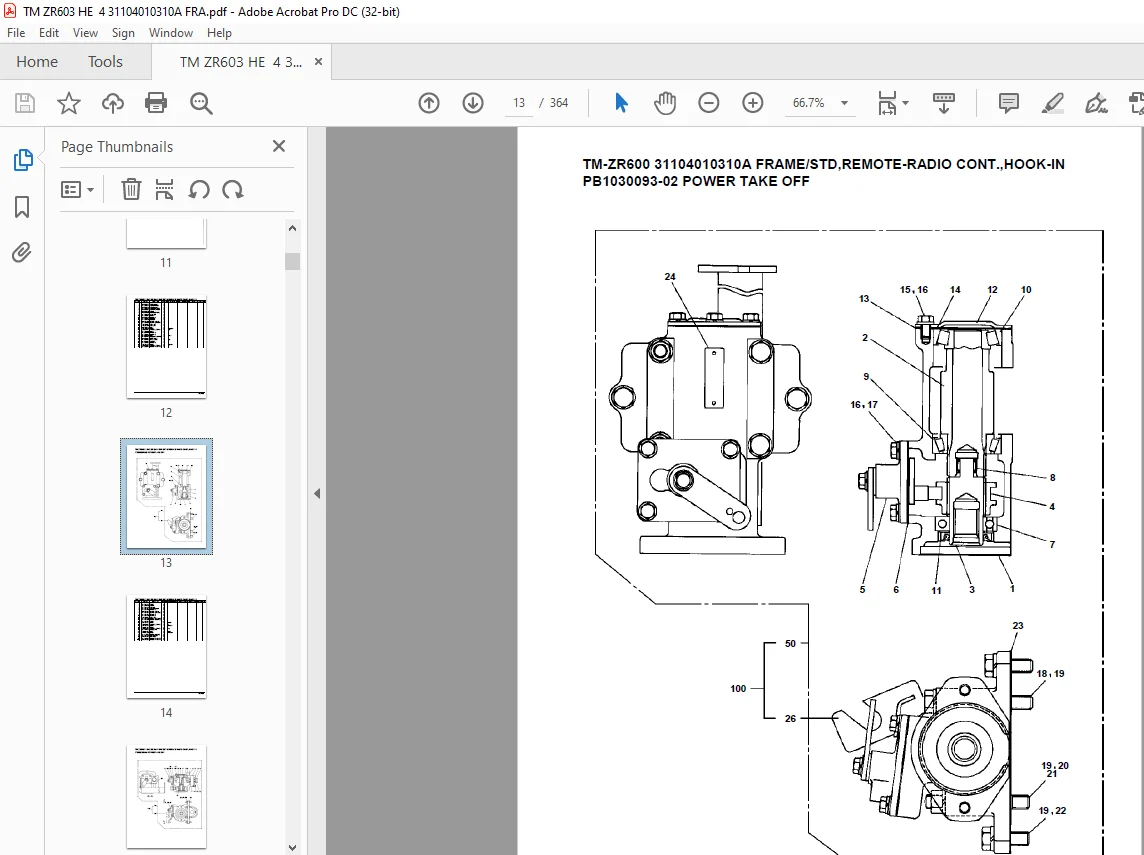Click part callout number 100 in diagram

(x=738, y=688)
